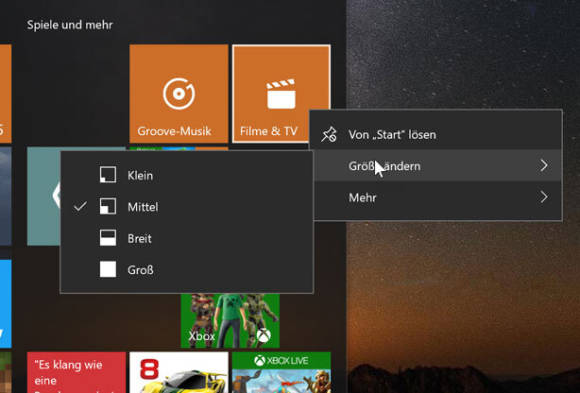Image resolution: width=580 pixels, height=393 pixels.
Task: Expand the arrow next to Größe ändern
Action: 543,165
